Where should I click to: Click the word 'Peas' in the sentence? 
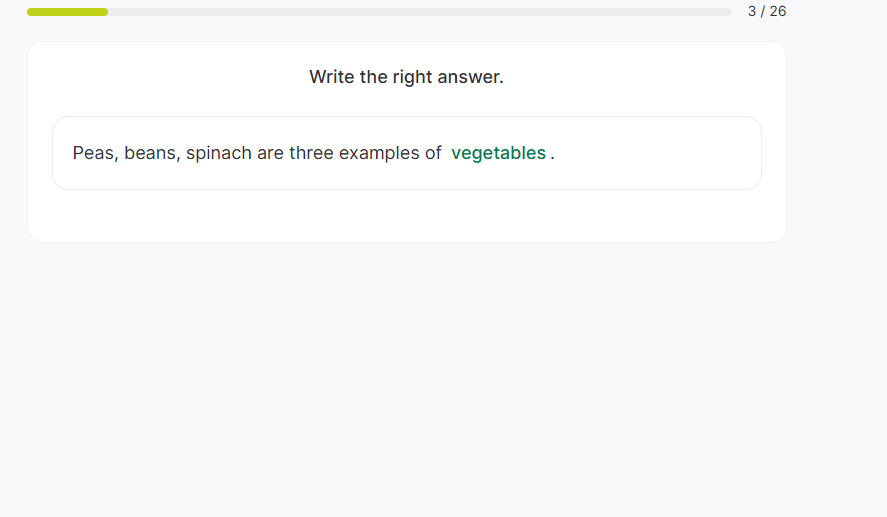[x=94, y=153]
